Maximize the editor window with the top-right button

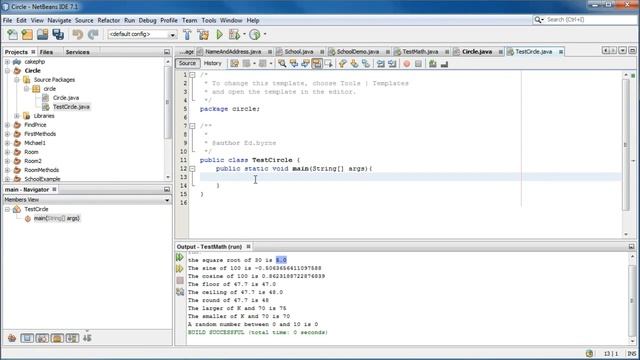[632, 51]
